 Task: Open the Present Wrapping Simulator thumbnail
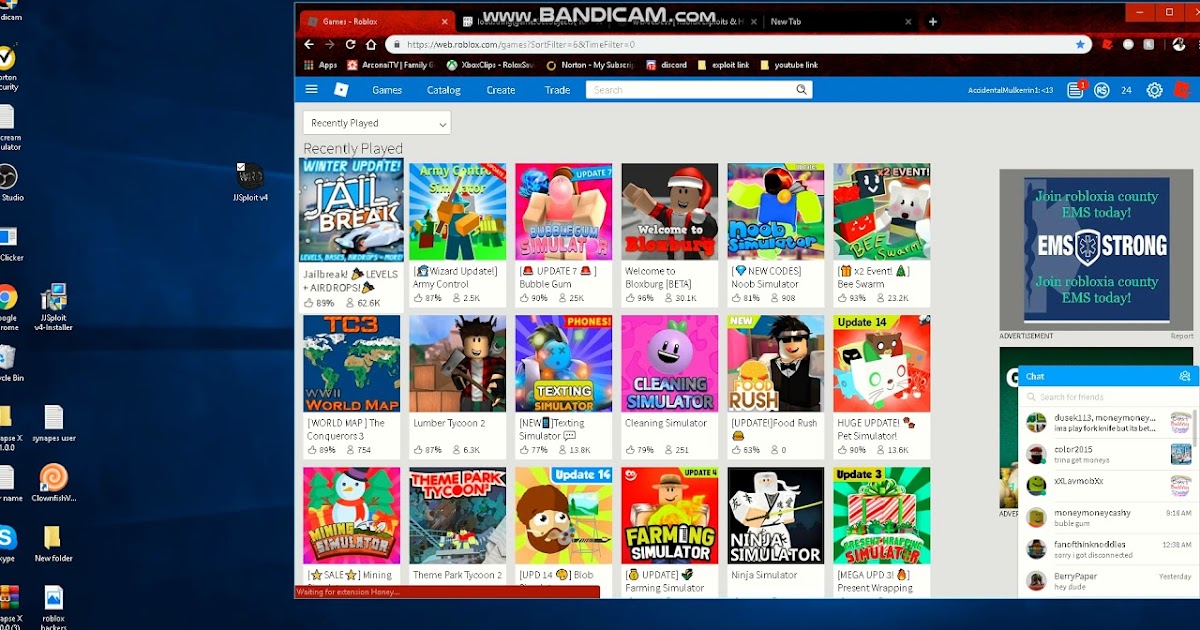coord(882,516)
